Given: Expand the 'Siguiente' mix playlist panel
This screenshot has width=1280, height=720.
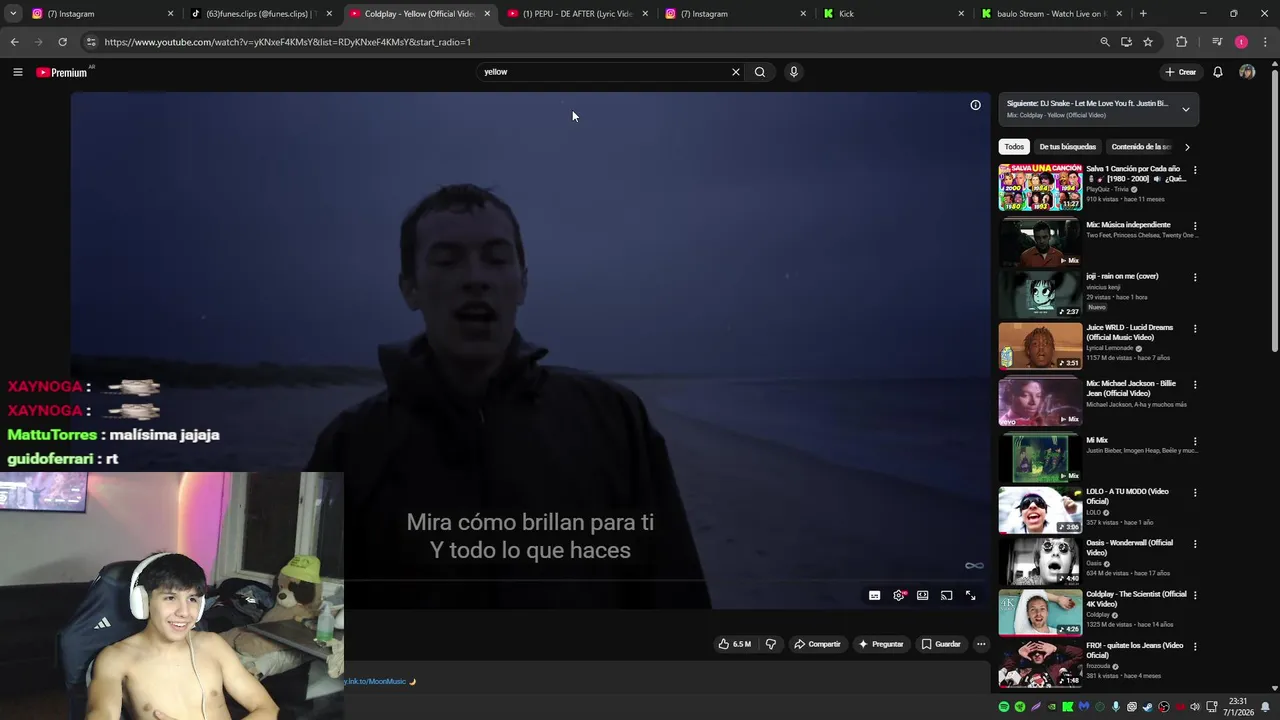Looking at the screenshot, I should (x=1186, y=109).
